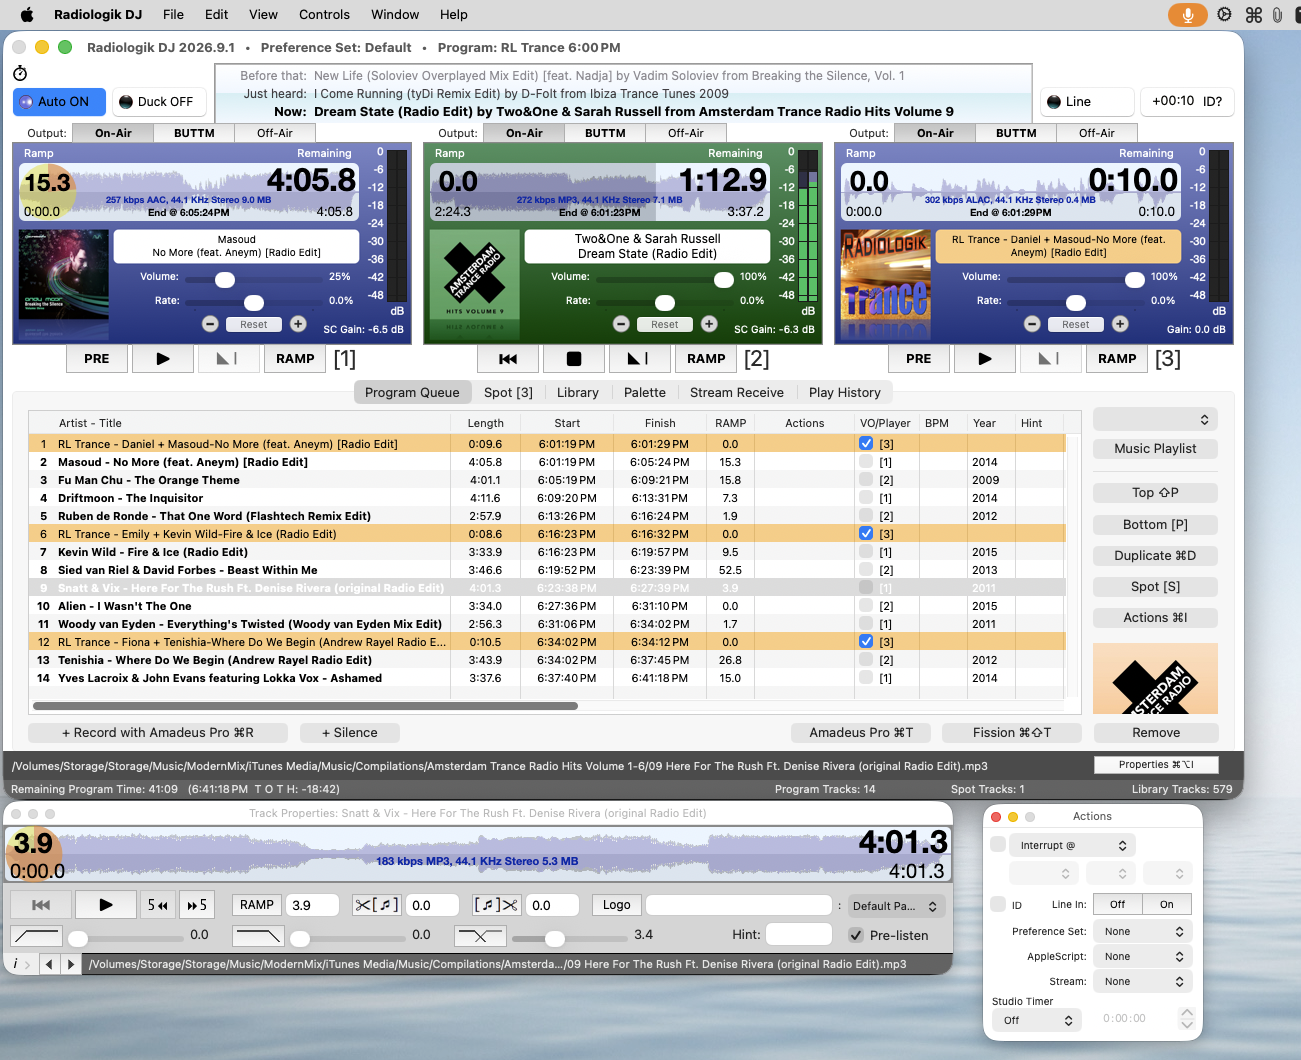The width and height of the screenshot is (1301, 1060).
Task: Switch to the Spot [3] tab
Action: click(508, 393)
